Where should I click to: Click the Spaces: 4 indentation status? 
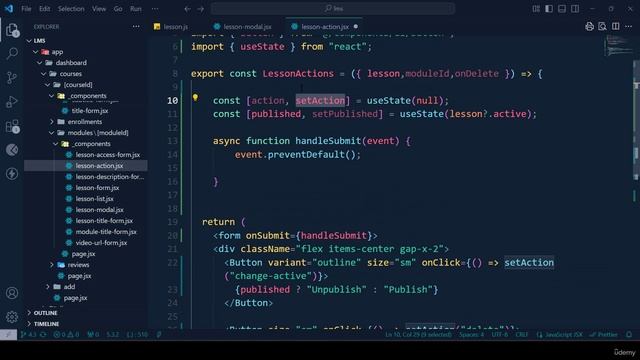click(471, 335)
